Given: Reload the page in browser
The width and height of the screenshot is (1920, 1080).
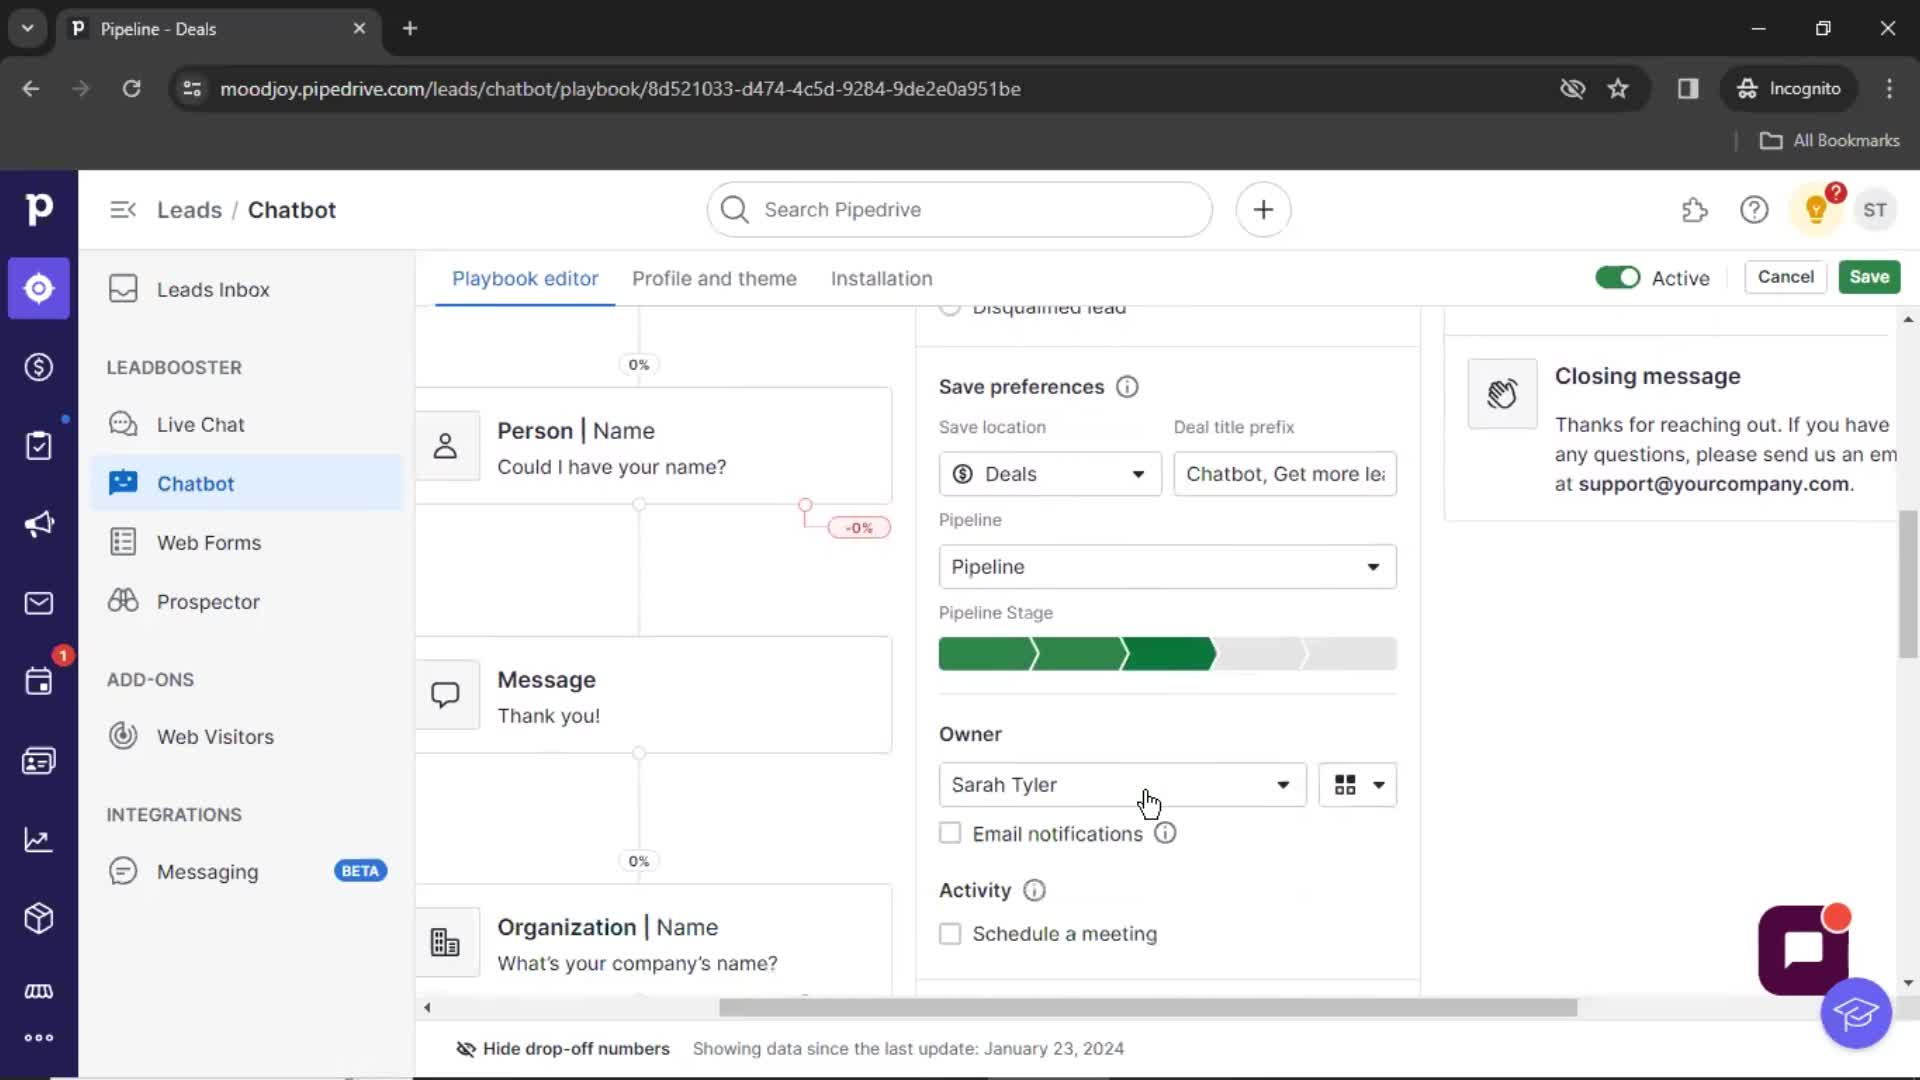Looking at the screenshot, I should [131, 89].
